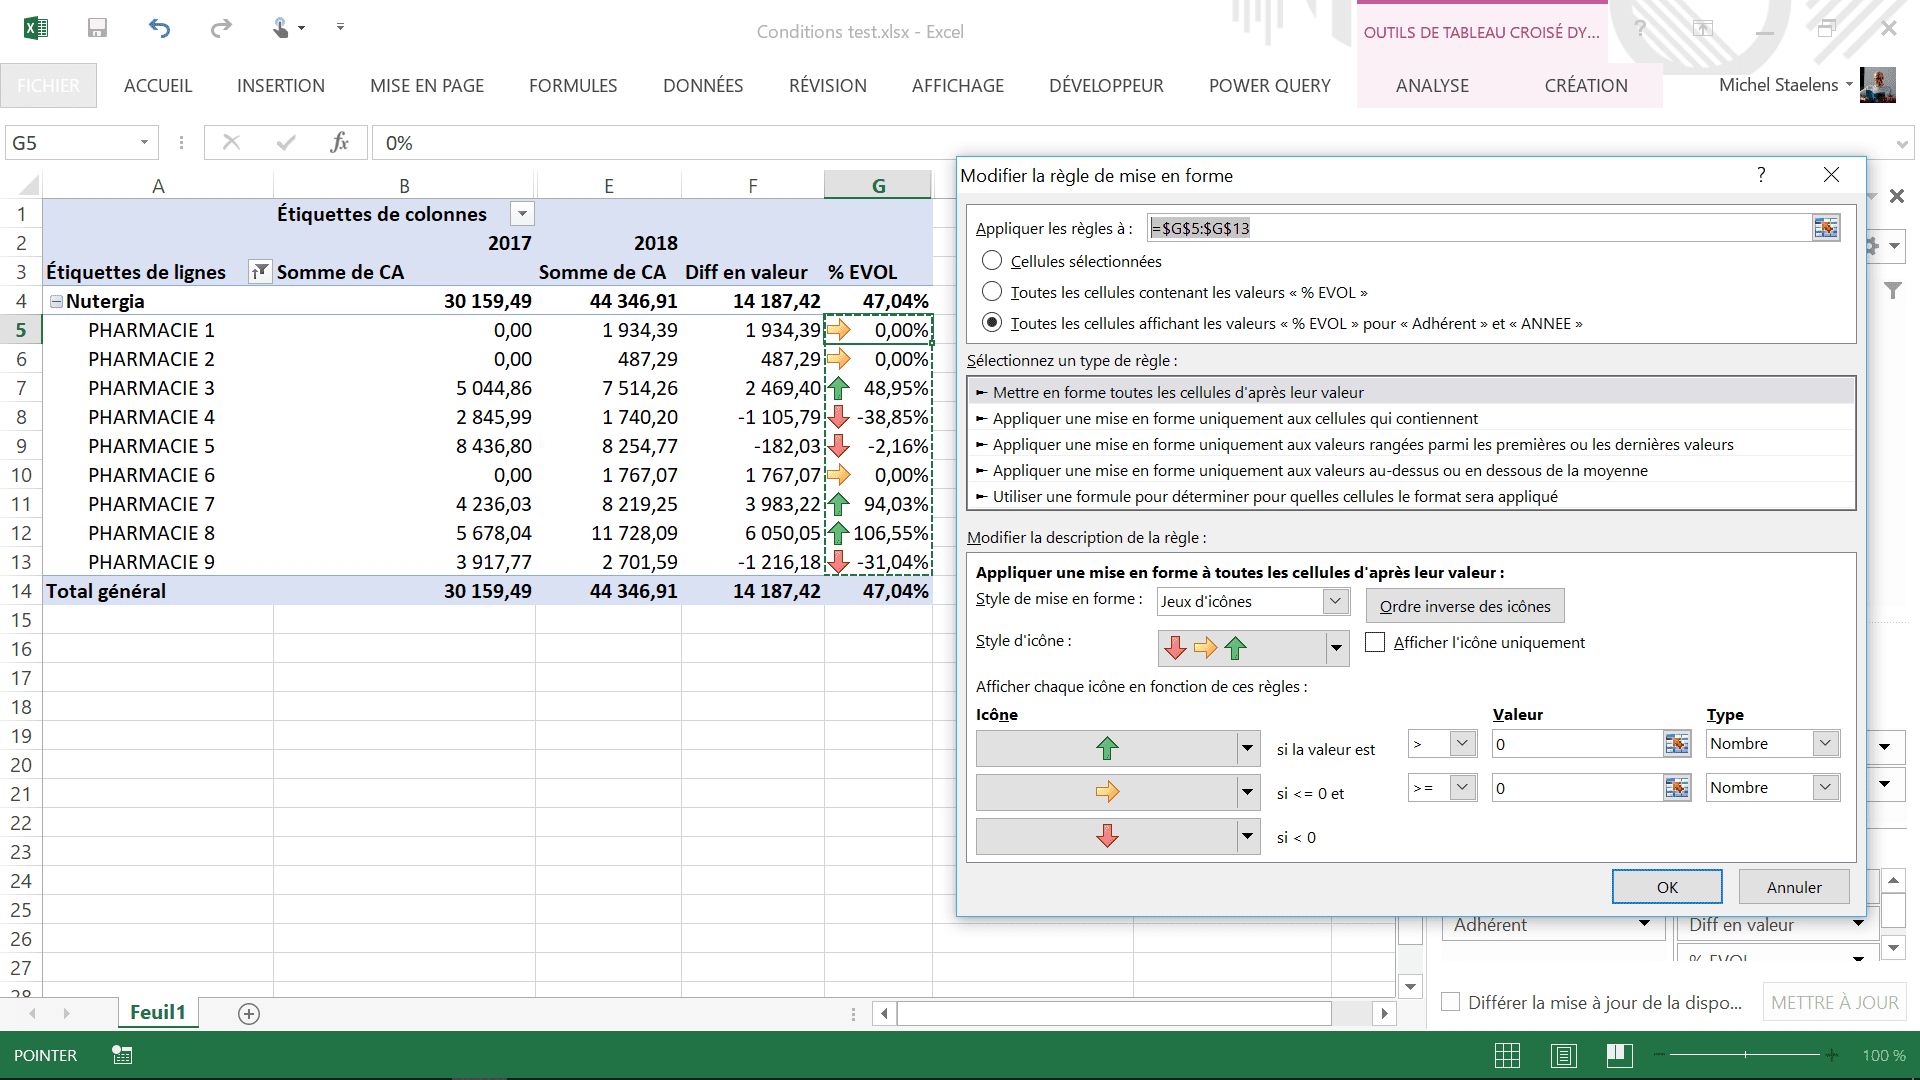Click the Redo arrow icon
1920x1080 pixels.
click(221, 28)
